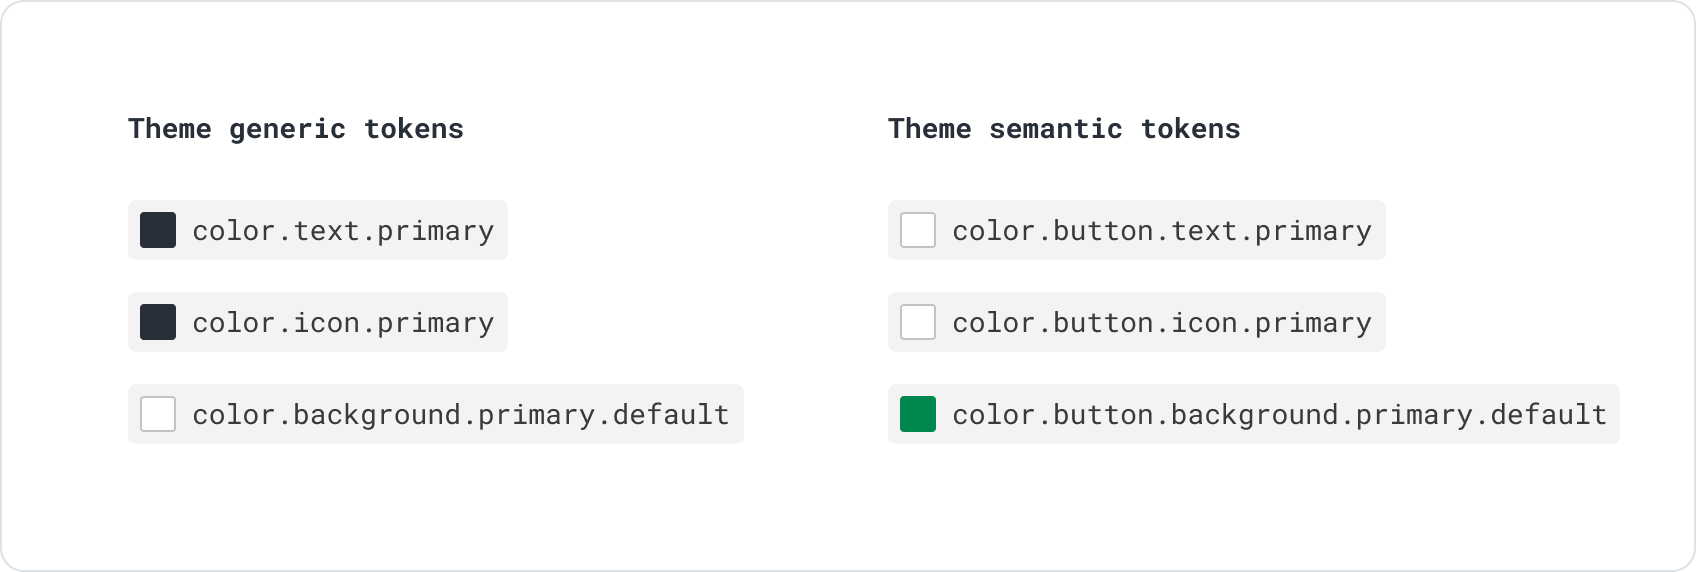Select the color.button.background.primary.default token label

(1279, 415)
